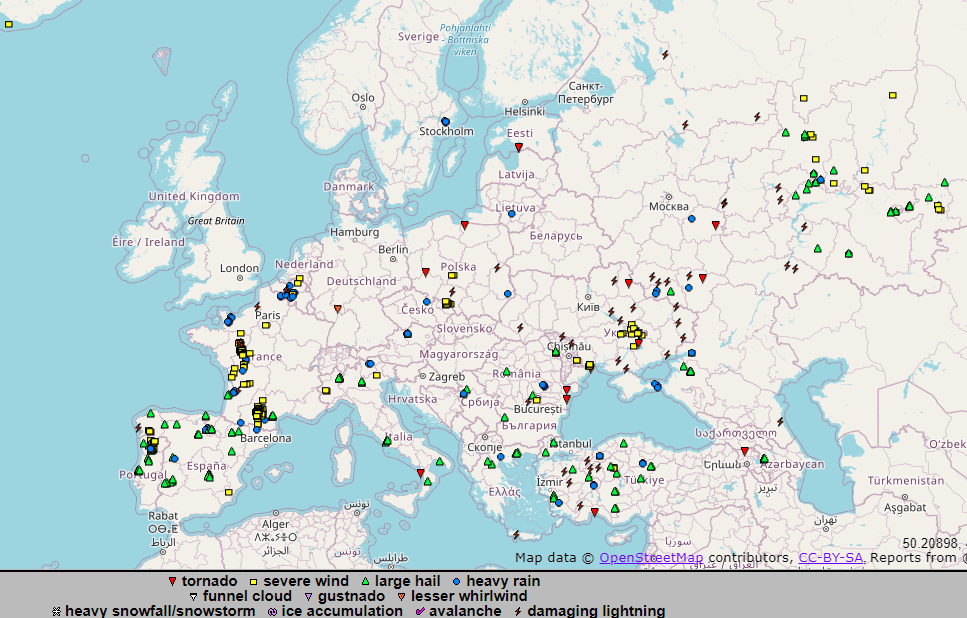Open the lesser whirlwind marker in Deutschland

coord(337,308)
